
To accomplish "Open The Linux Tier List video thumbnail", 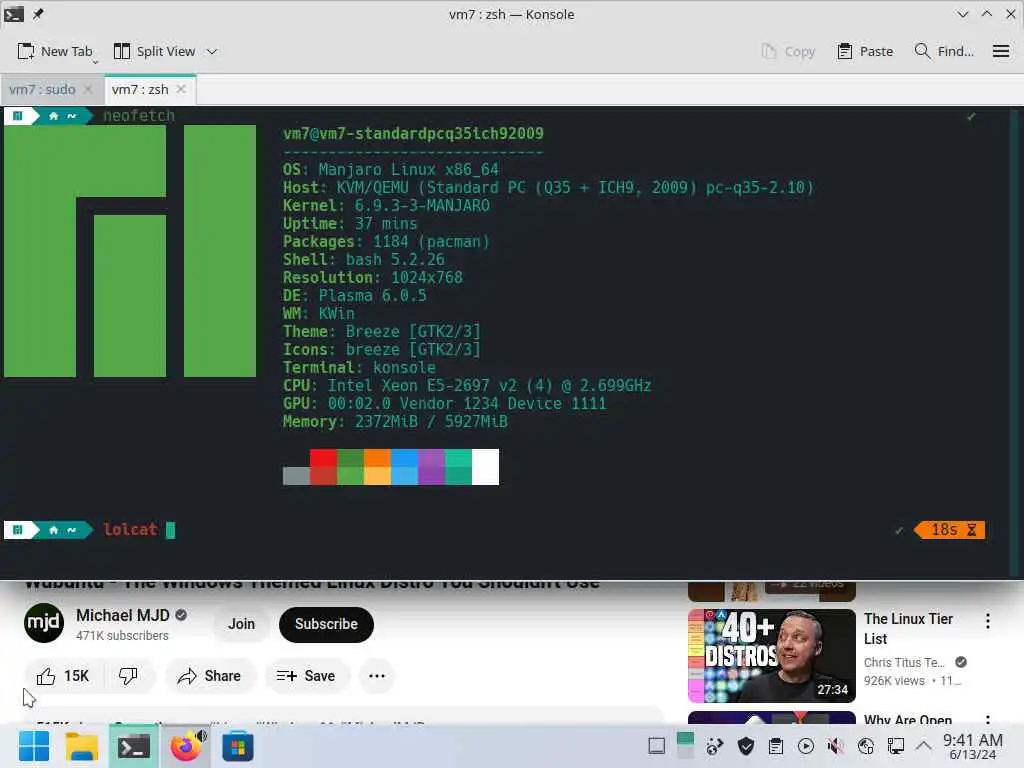I will tap(771, 656).
